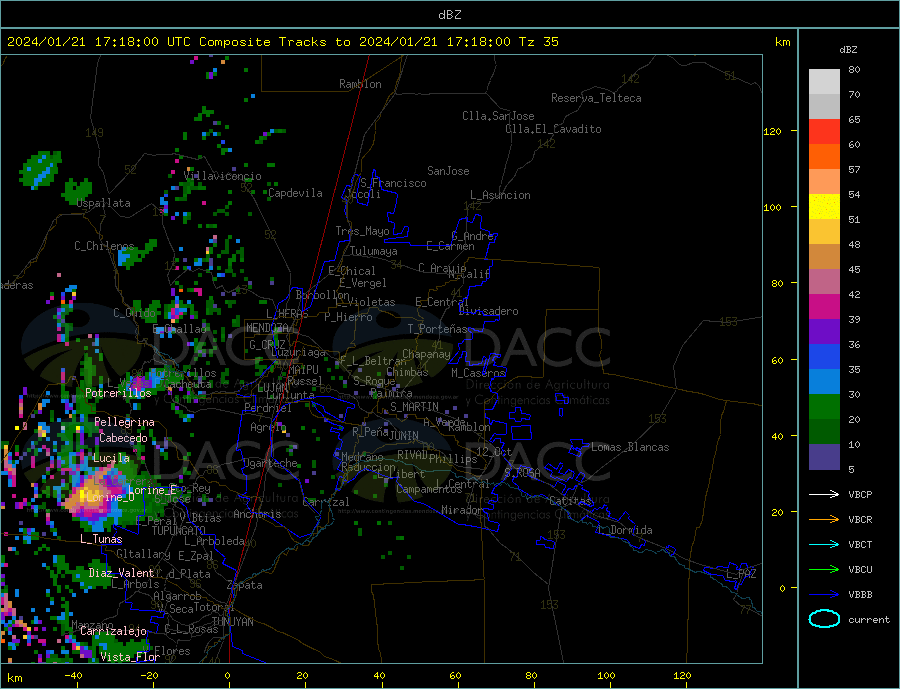Screen dimensions: 900x689
Task: Click the Lomas_Blancas label
Action: click(x=630, y=447)
